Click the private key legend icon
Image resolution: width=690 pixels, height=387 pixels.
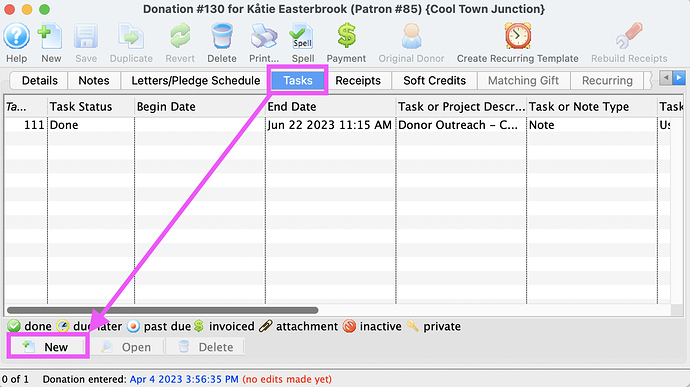click(x=412, y=326)
